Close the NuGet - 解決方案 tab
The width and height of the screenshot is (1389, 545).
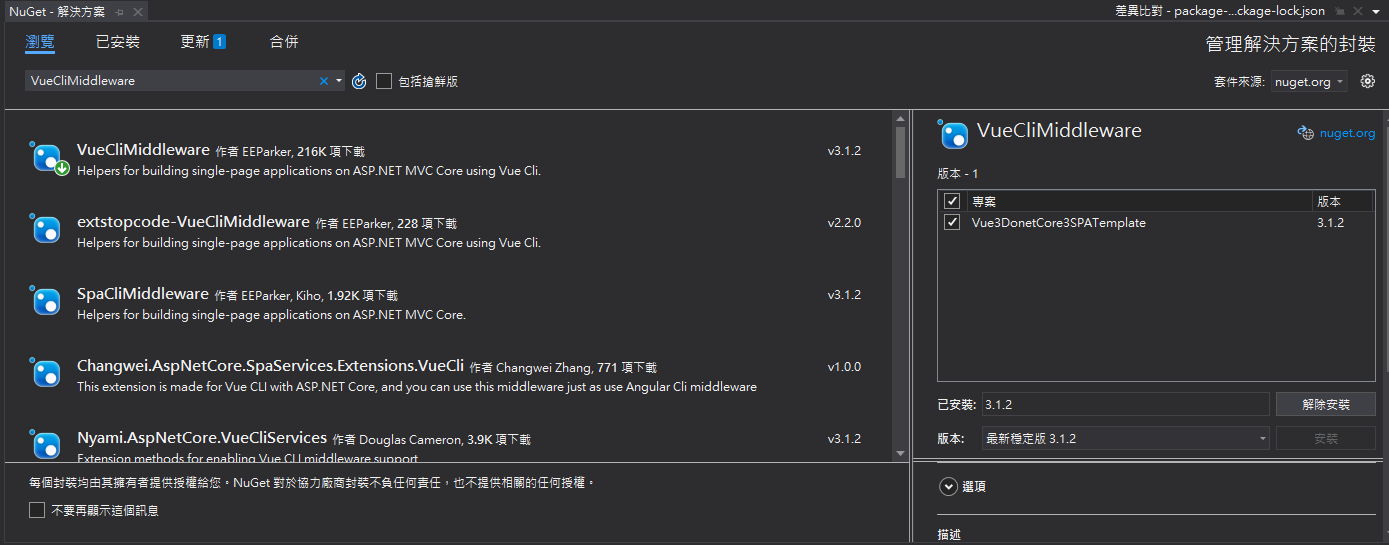137,11
